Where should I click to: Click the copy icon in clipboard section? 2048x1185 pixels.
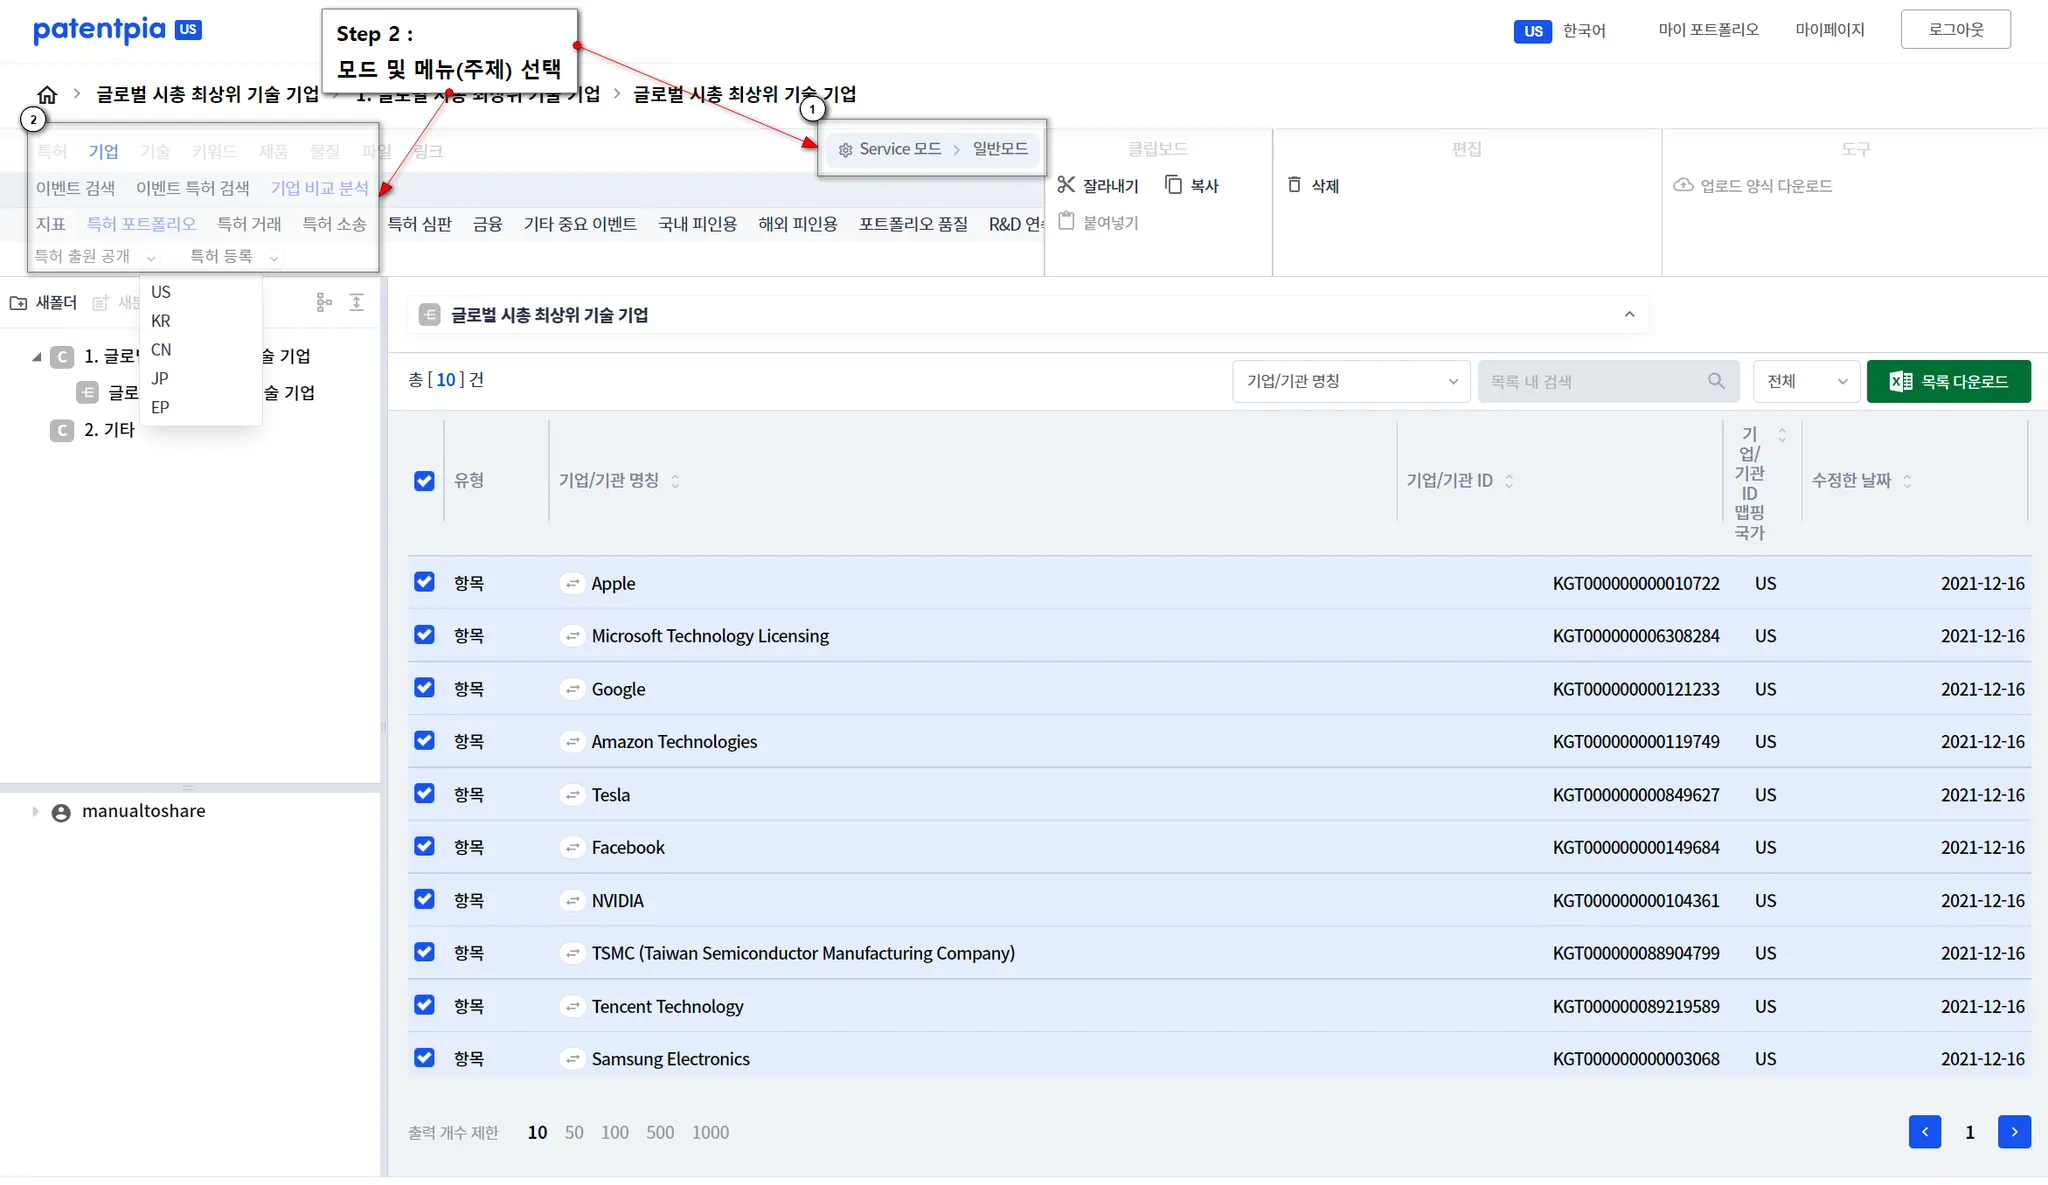[1174, 185]
